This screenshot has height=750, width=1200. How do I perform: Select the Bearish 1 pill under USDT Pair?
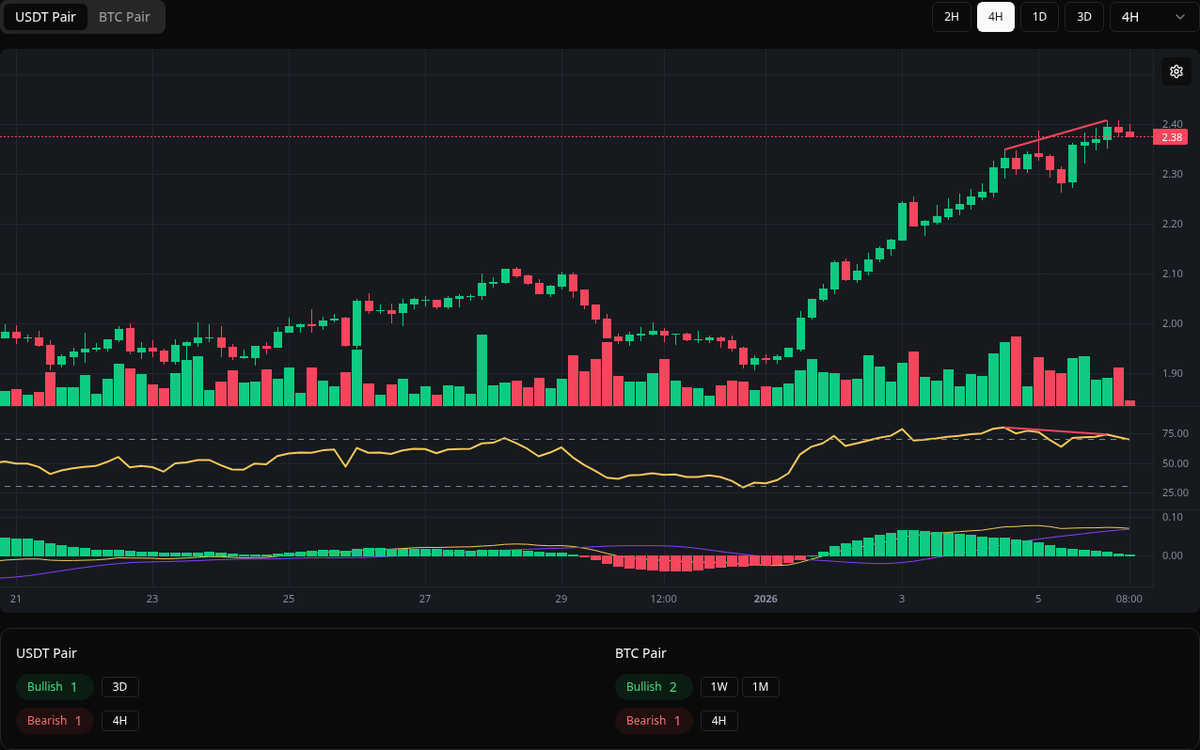(x=54, y=720)
